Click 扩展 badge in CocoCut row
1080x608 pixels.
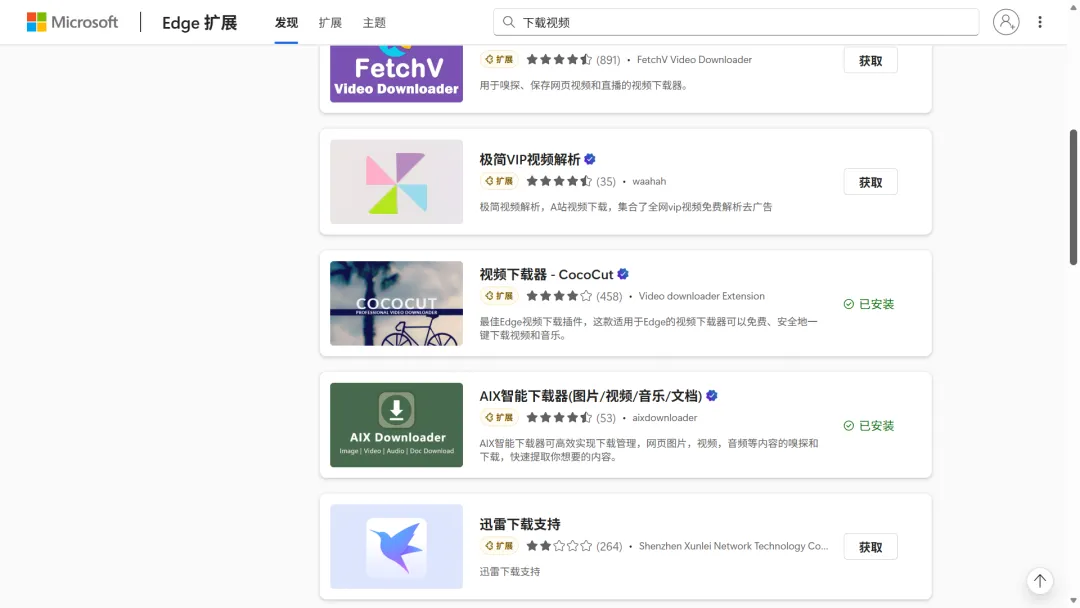[499, 296]
